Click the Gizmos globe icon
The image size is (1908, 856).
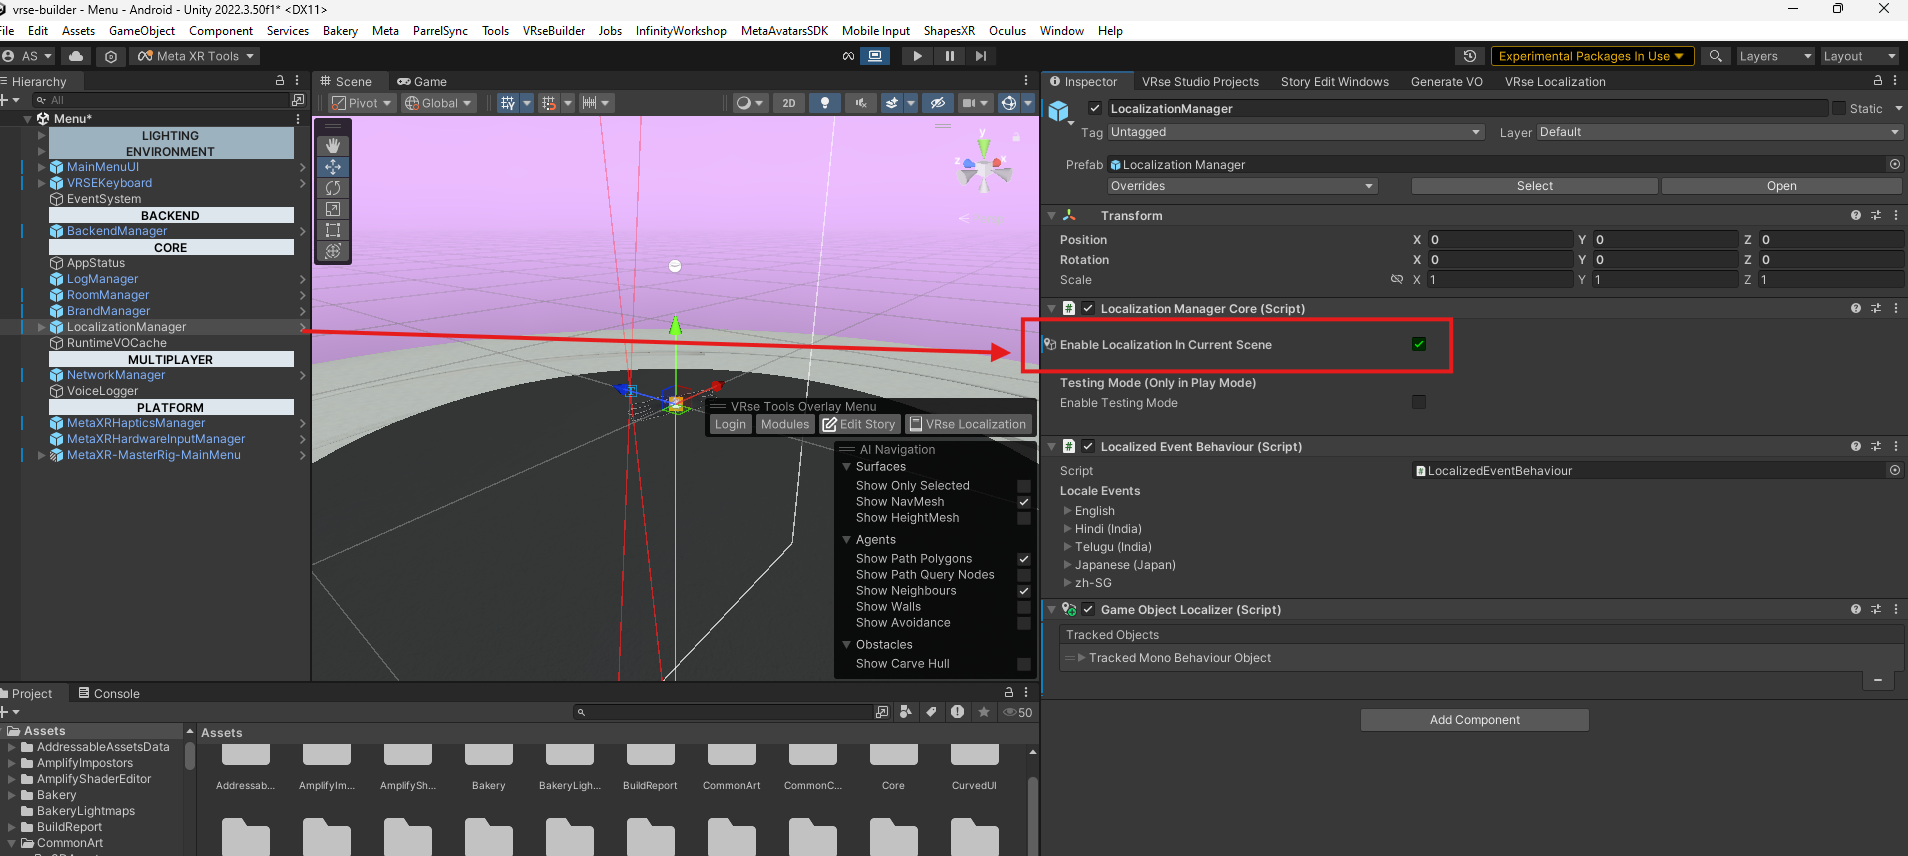(1009, 103)
